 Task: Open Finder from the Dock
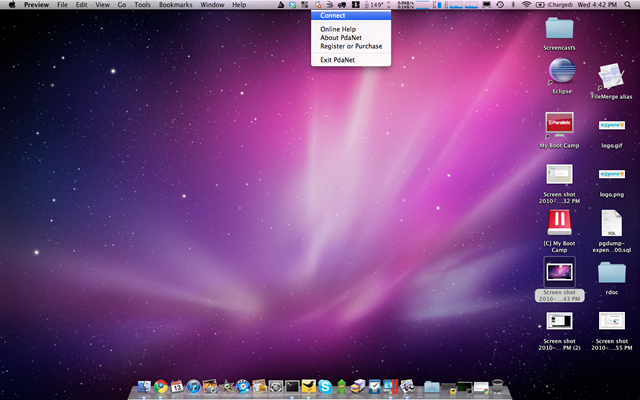coord(144,386)
